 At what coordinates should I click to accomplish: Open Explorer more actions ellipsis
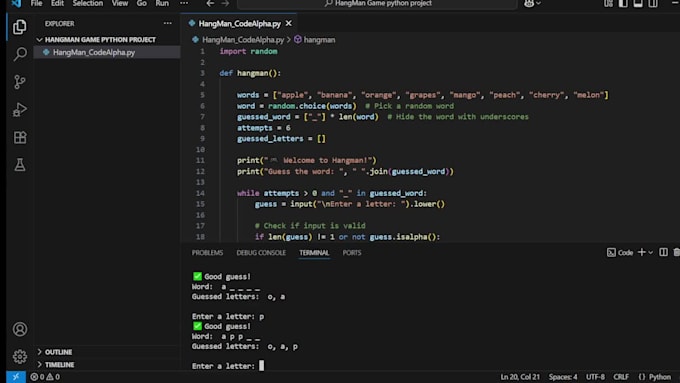coord(167,23)
